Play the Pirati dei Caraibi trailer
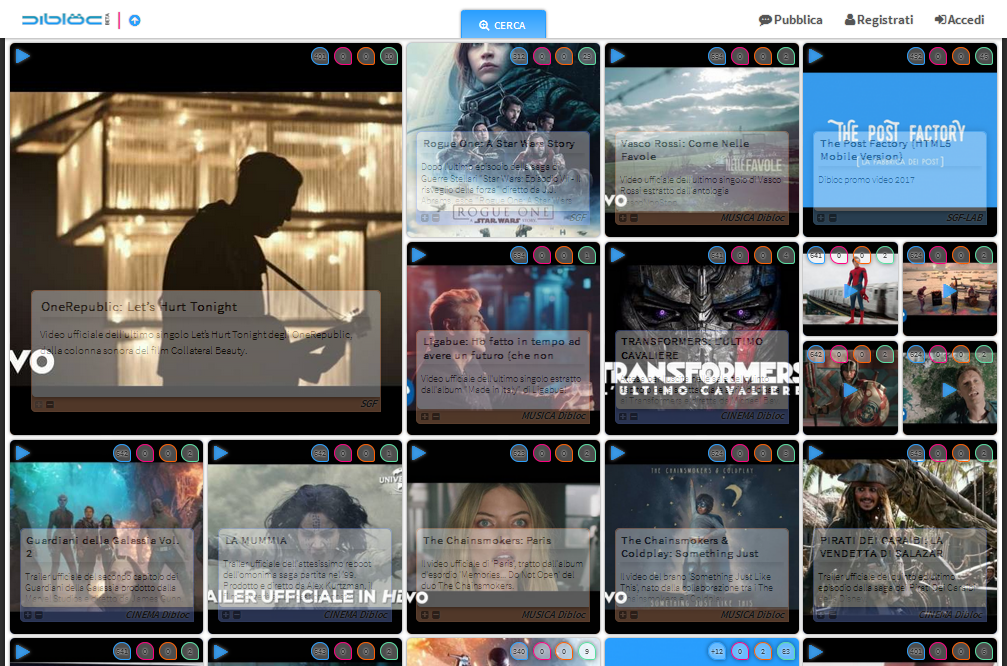This screenshot has width=1007, height=666. tap(816, 453)
